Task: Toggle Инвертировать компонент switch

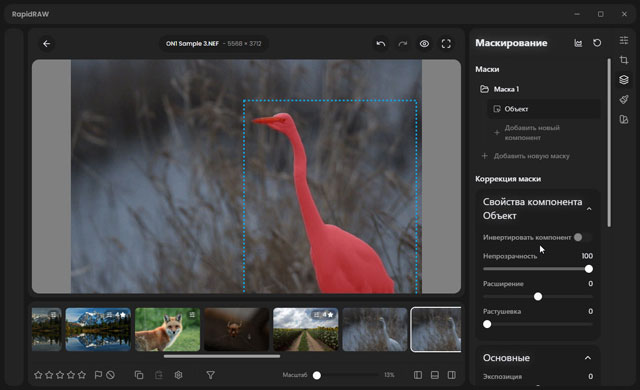Action: click(582, 237)
